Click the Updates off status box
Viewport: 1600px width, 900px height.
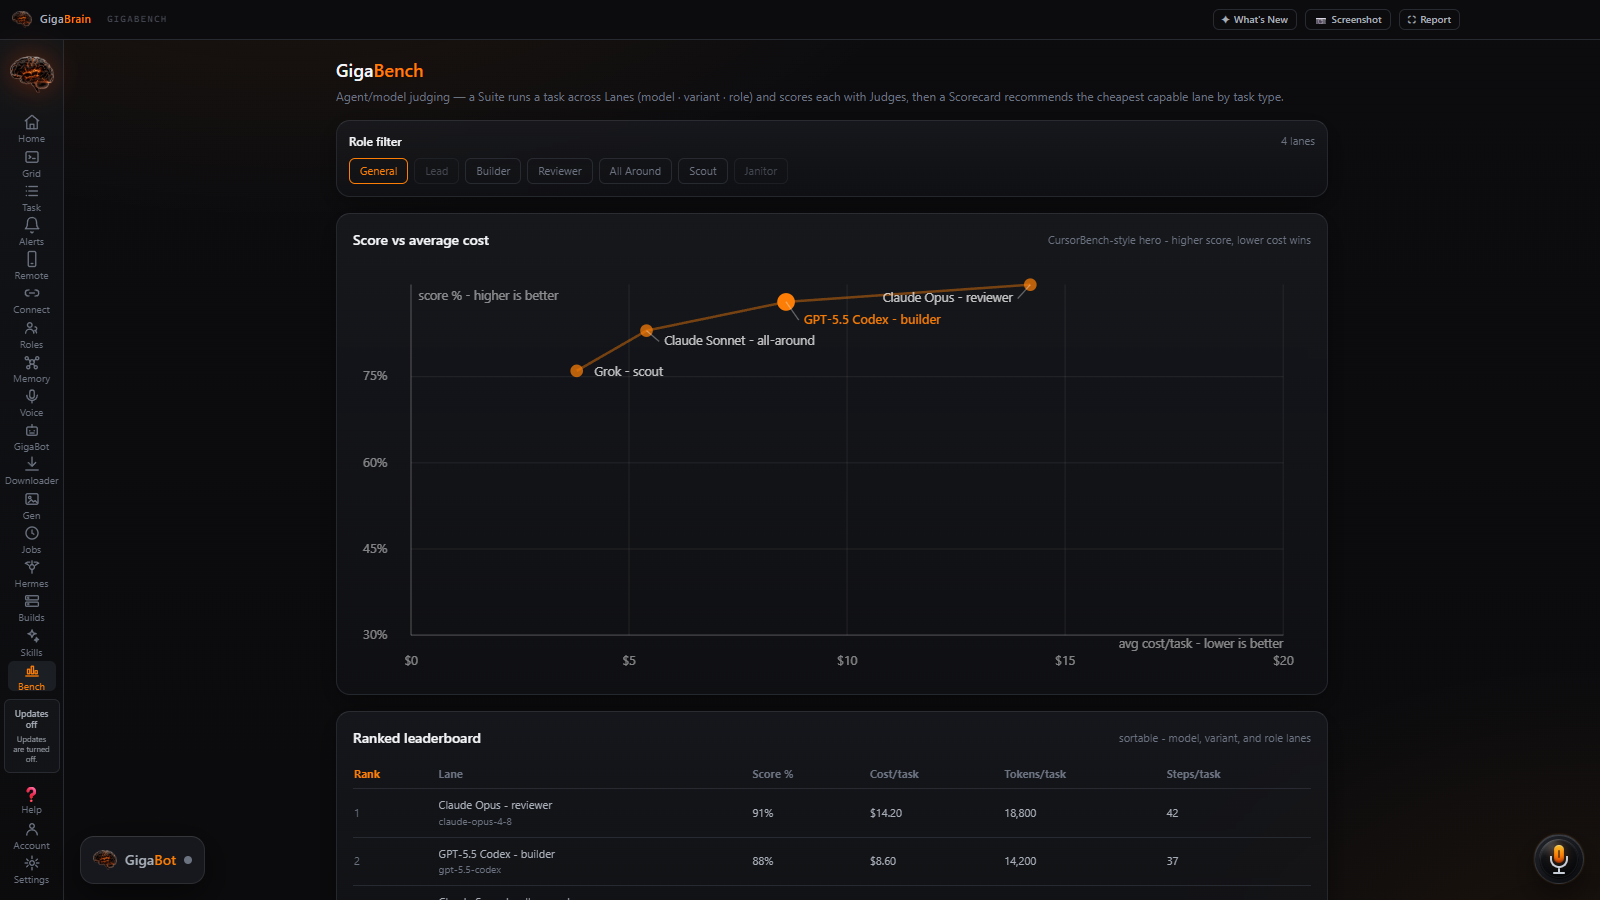click(x=32, y=736)
